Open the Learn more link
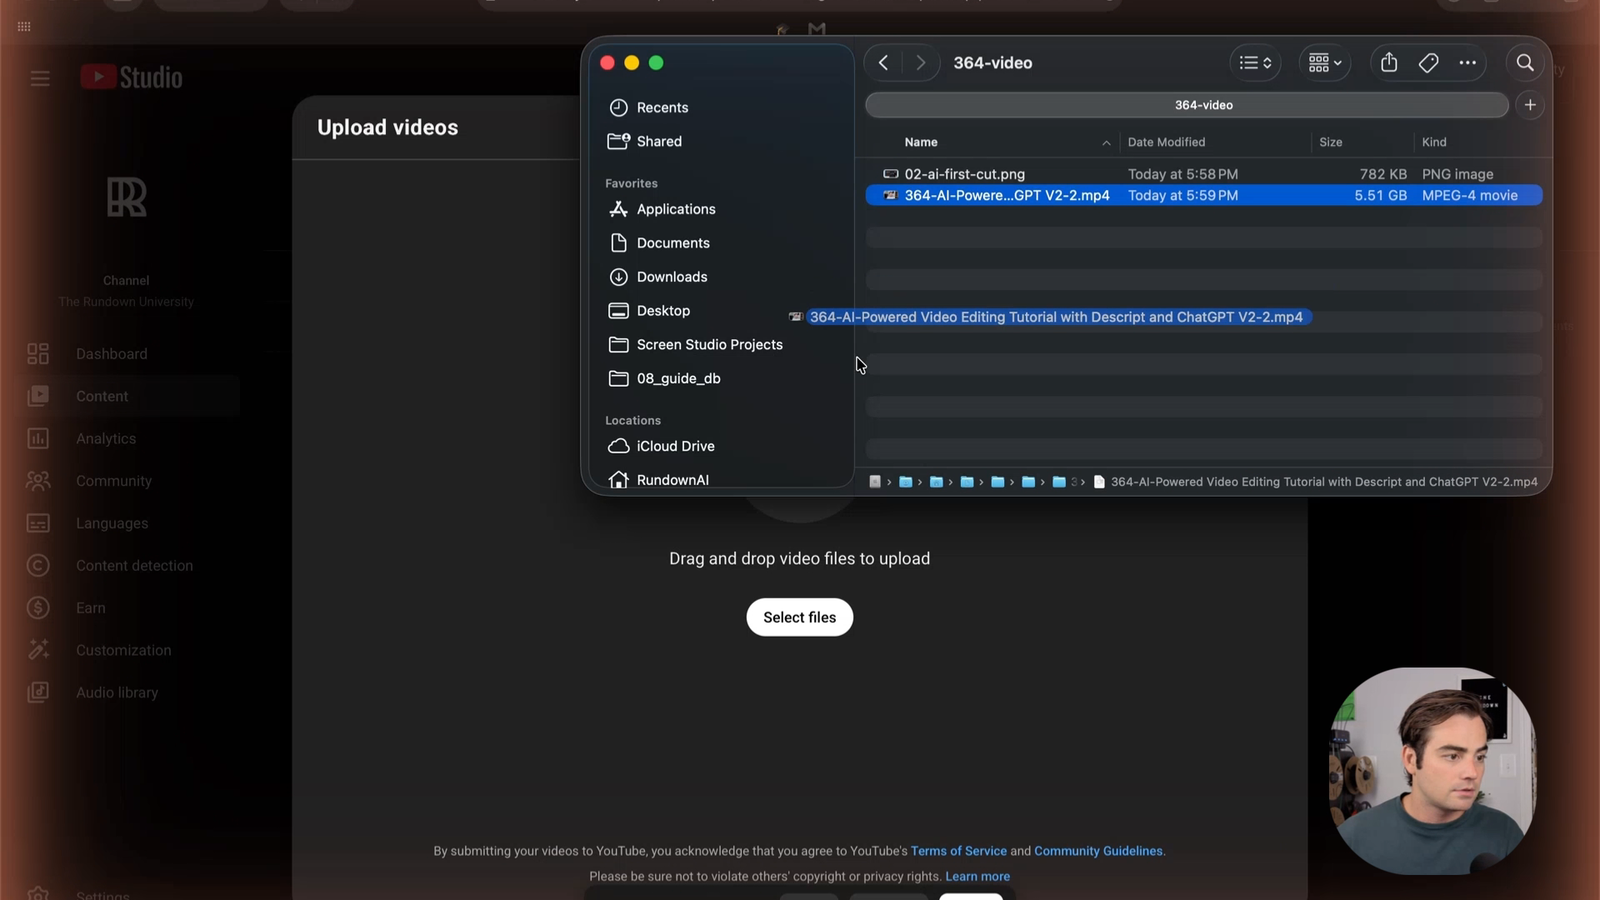The image size is (1600, 900). coord(977,876)
